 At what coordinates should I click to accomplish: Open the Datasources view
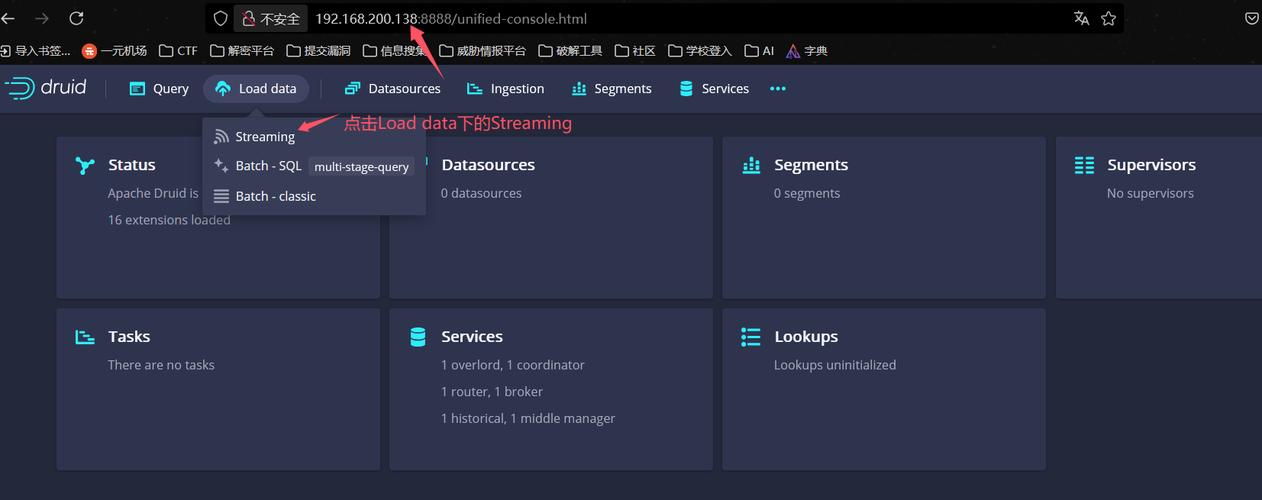392,88
